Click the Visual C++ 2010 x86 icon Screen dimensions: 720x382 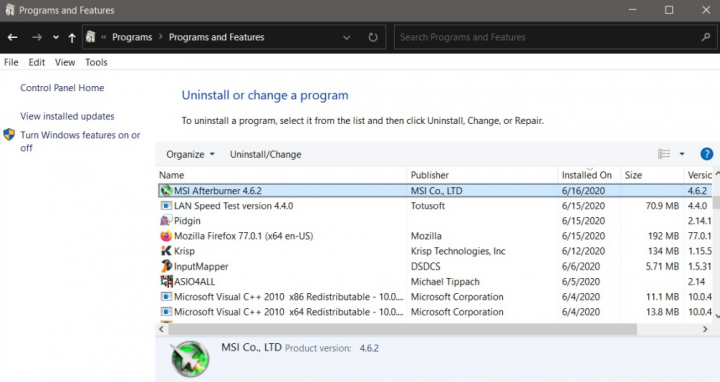click(166, 297)
